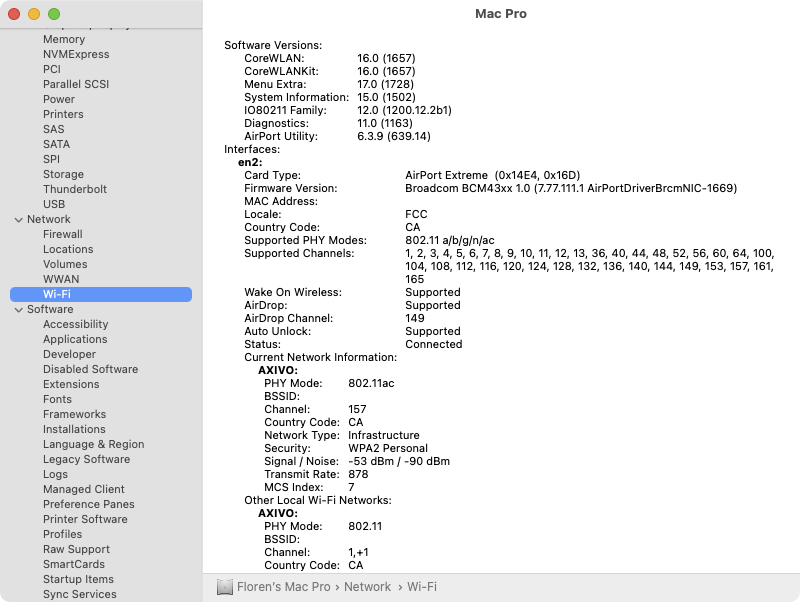Viewport: 800px width, 602px height.
Task: Select SAS in the sidebar
Action: click(54, 129)
